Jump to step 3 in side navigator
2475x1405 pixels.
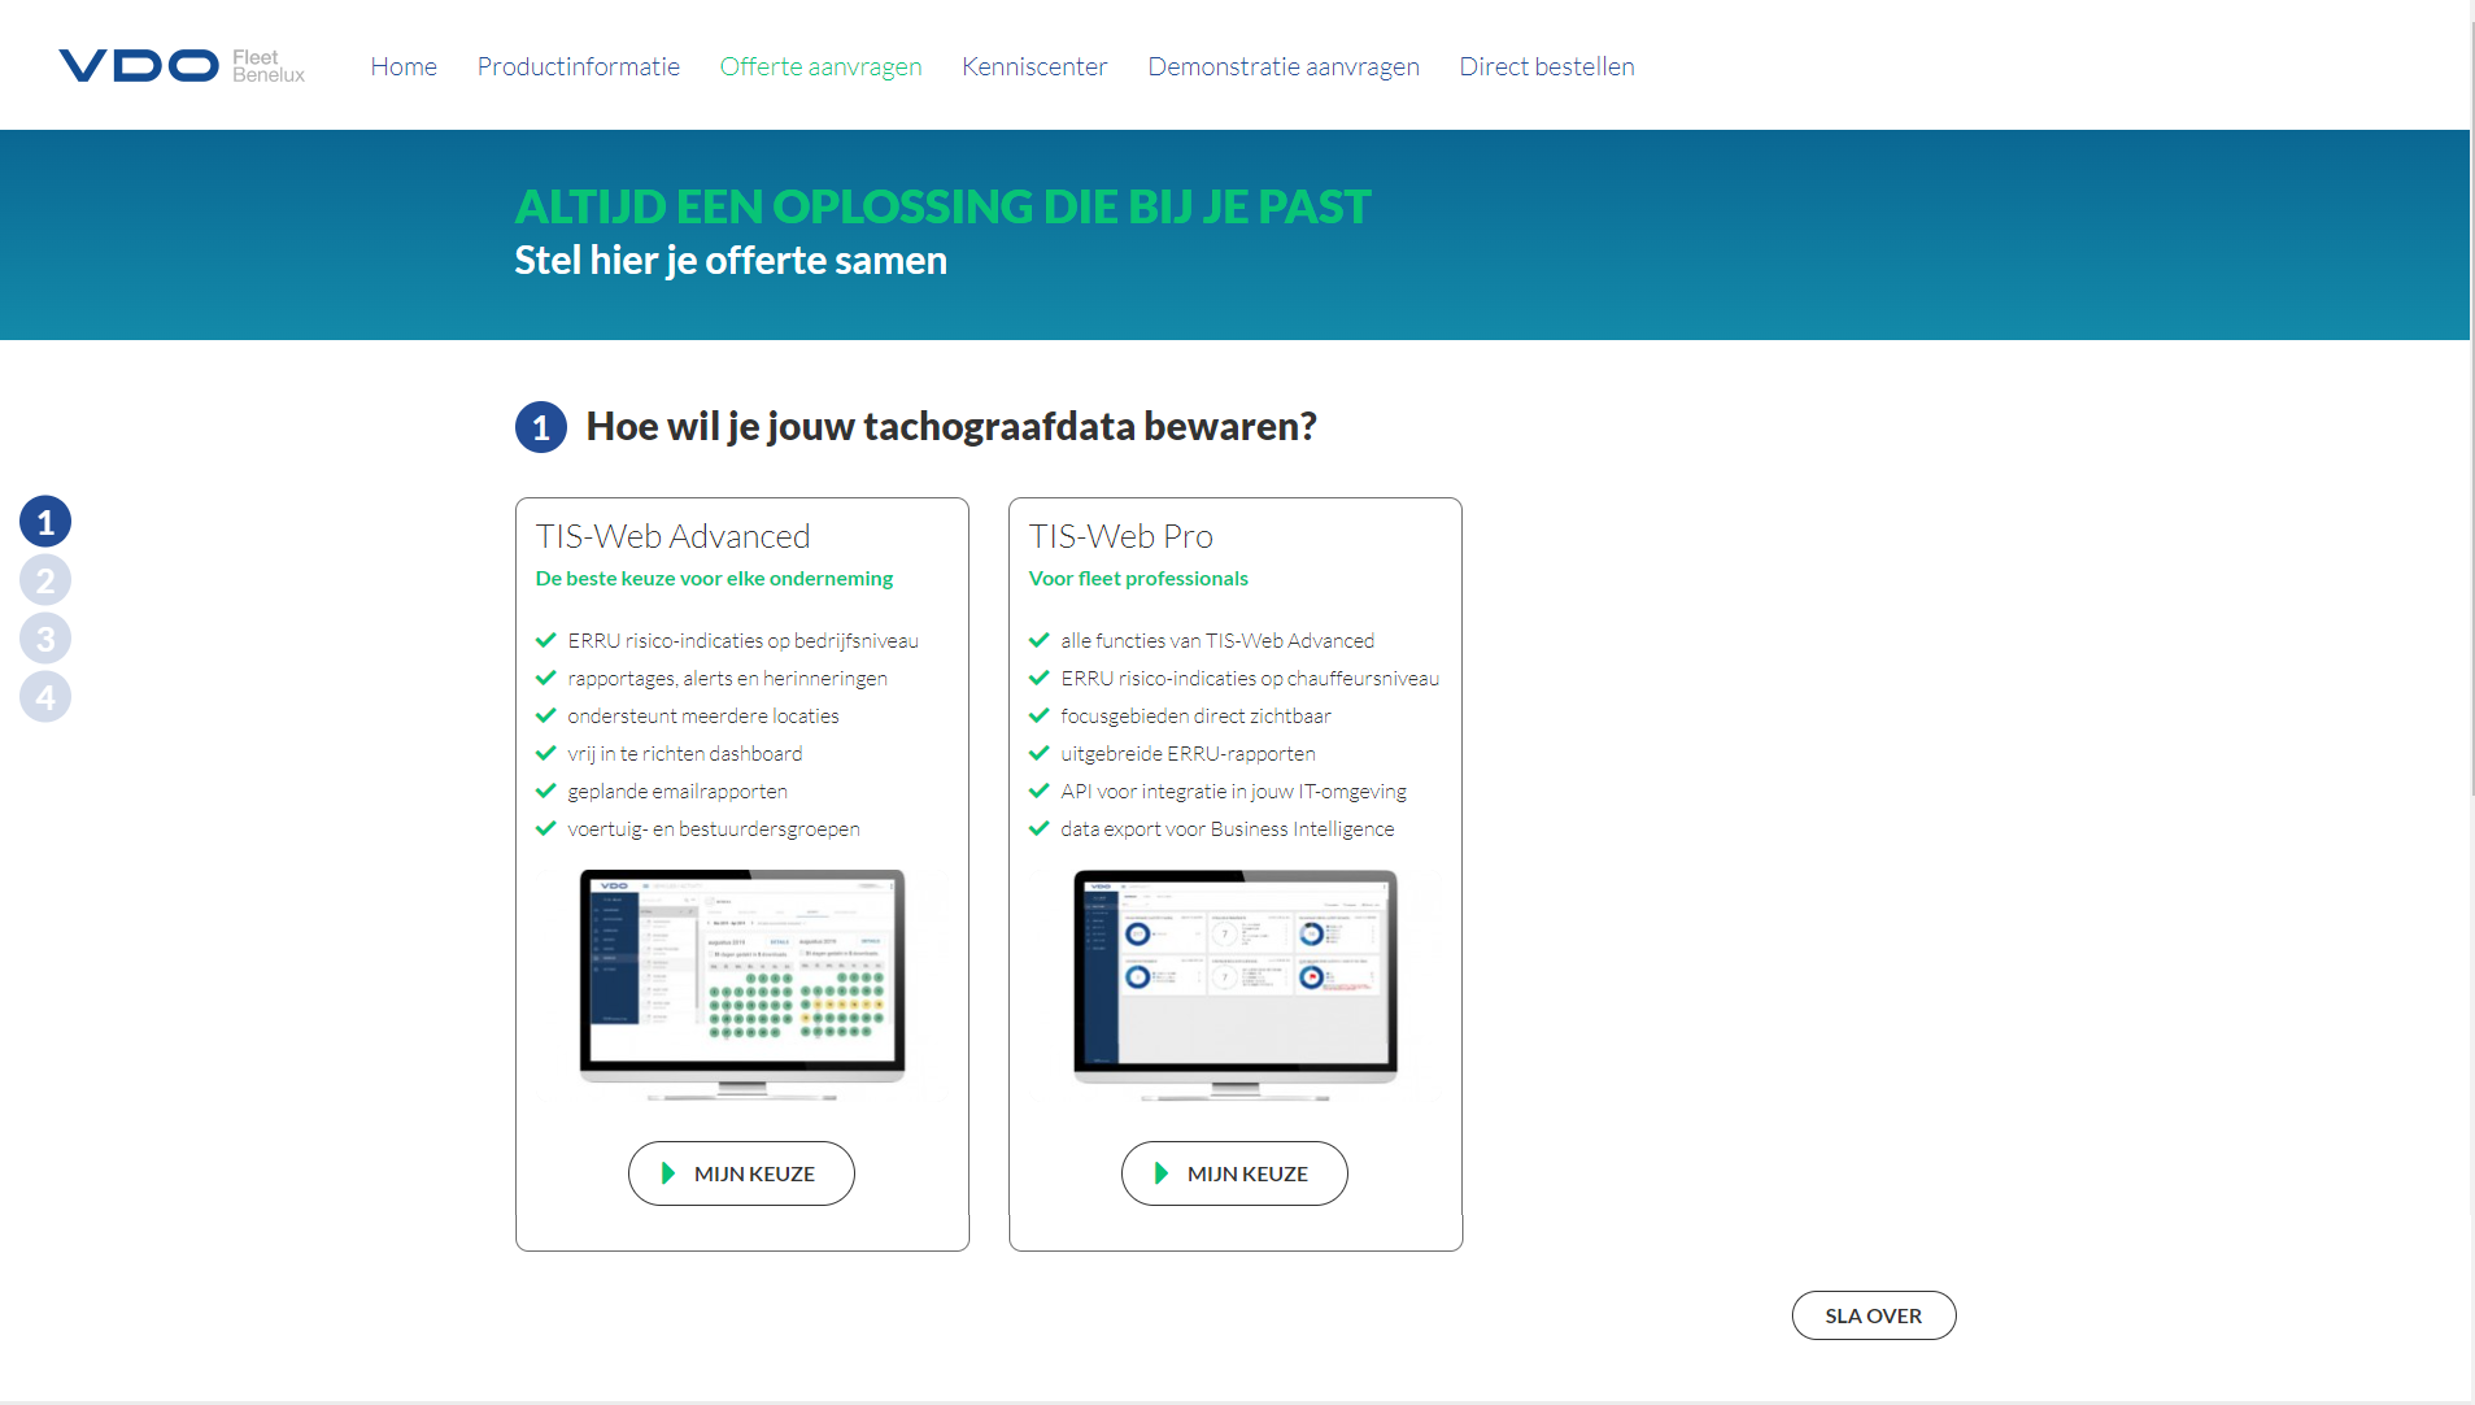click(x=45, y=638)
